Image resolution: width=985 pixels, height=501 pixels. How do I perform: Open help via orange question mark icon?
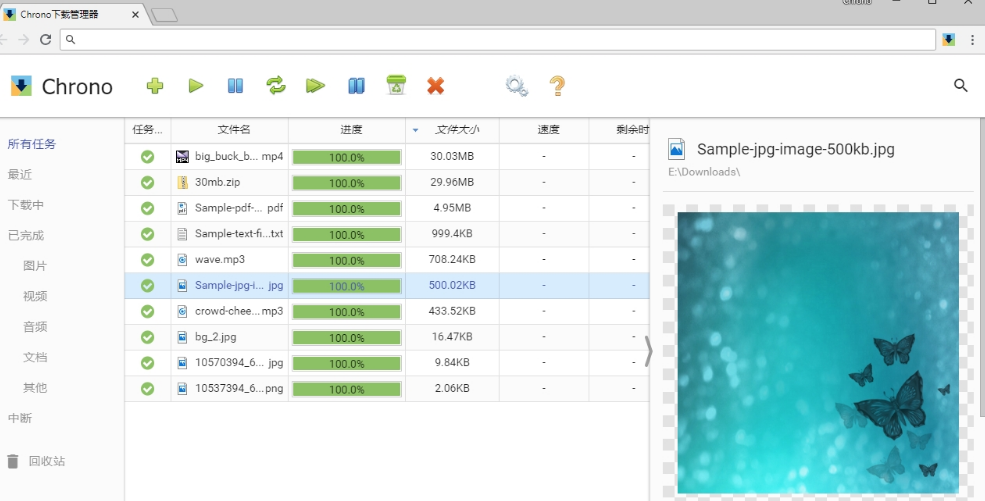coord(557,85)
